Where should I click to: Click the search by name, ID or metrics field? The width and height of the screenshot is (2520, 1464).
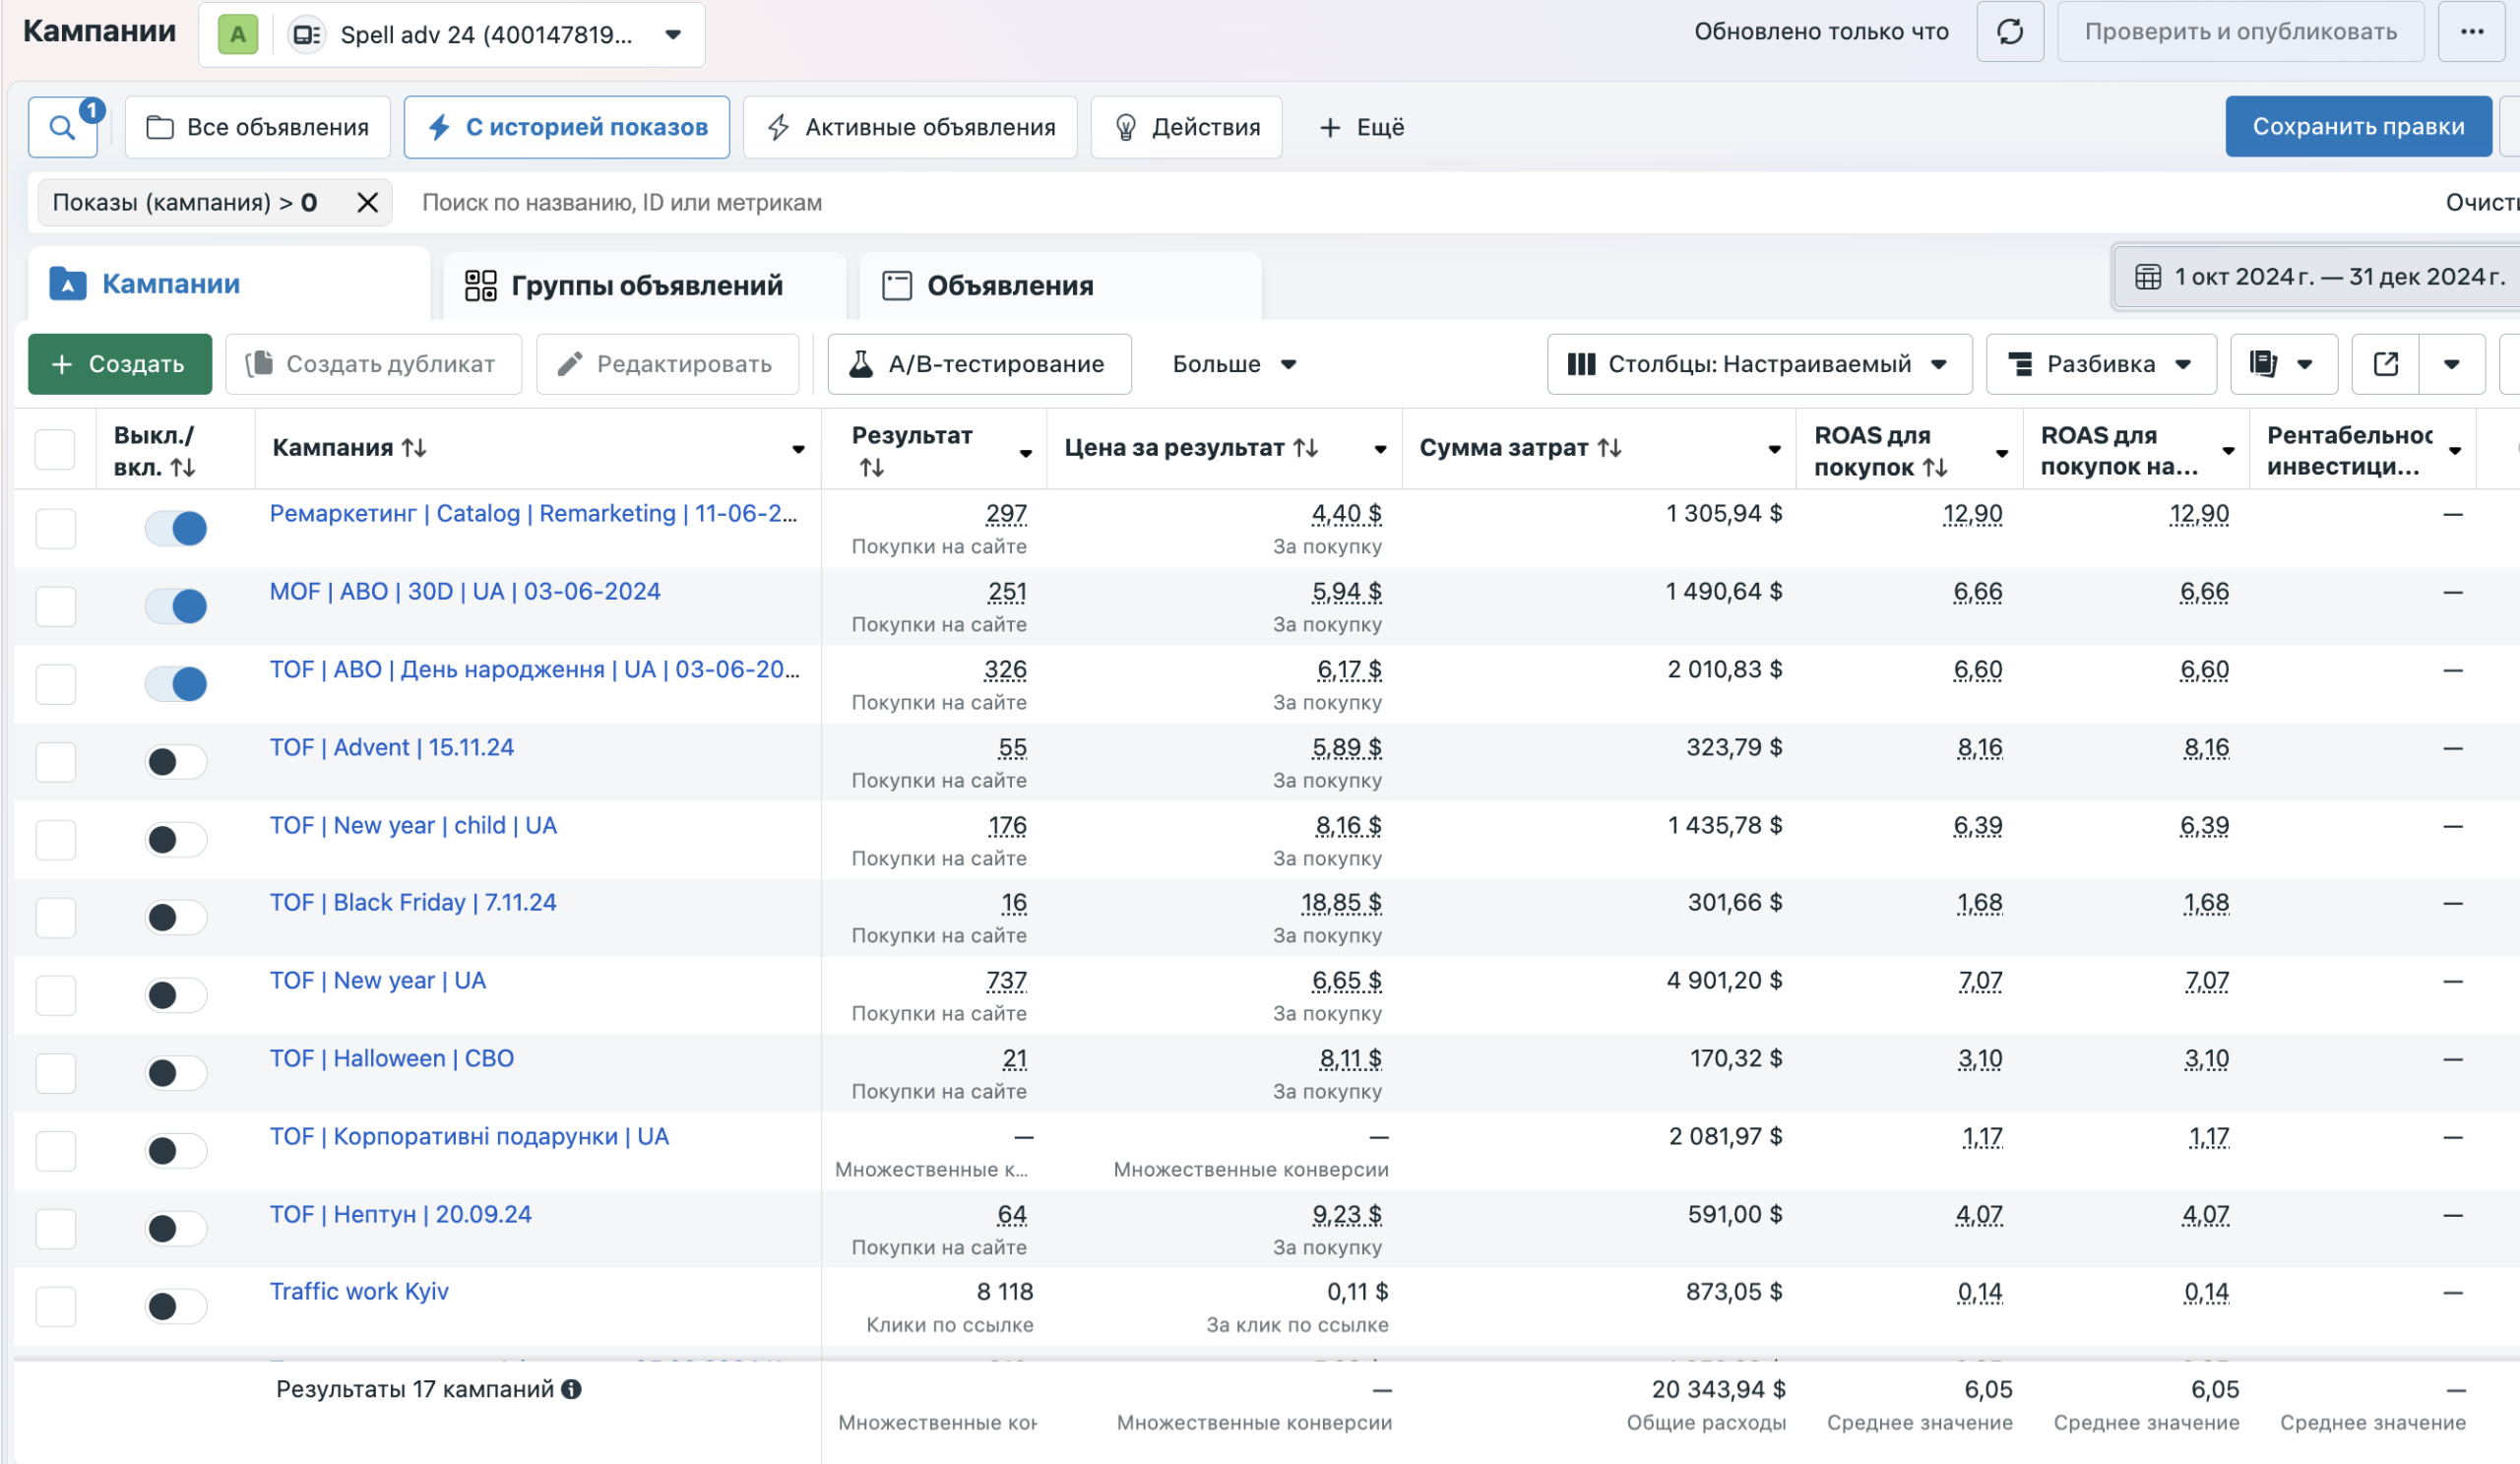(x=1400, y=203)
